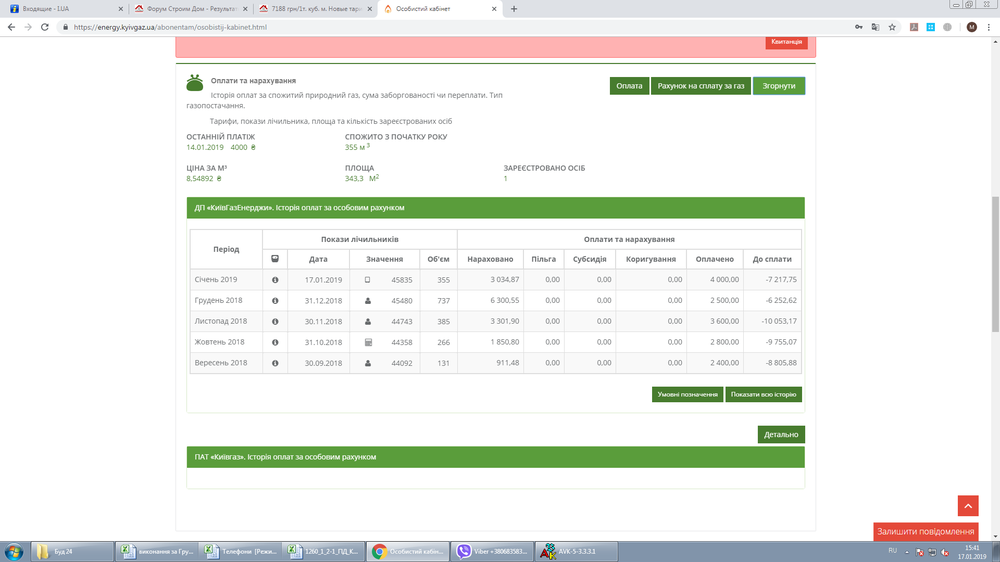Click person icon beside value 45480
Image resolution: width=1000 pixels, height=562 pixels.
click(367, 300)
